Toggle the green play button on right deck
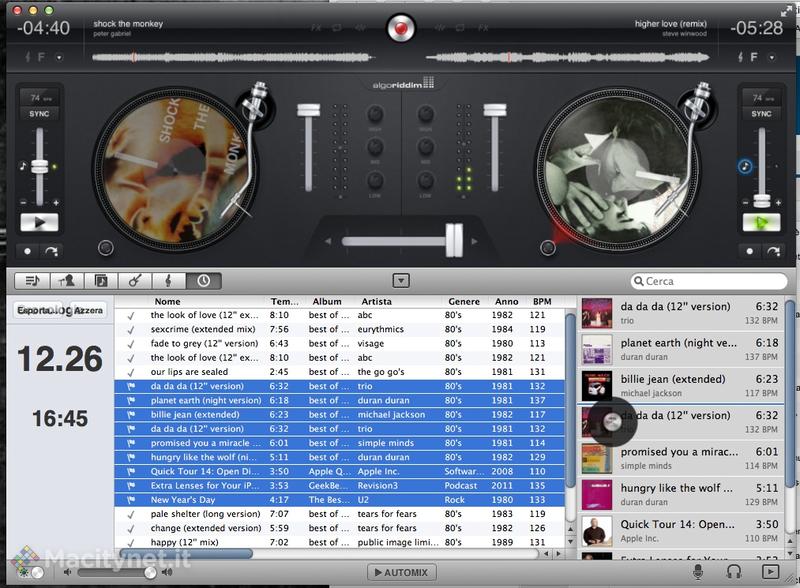The image size is (800, 588). [x=761, y=223]
